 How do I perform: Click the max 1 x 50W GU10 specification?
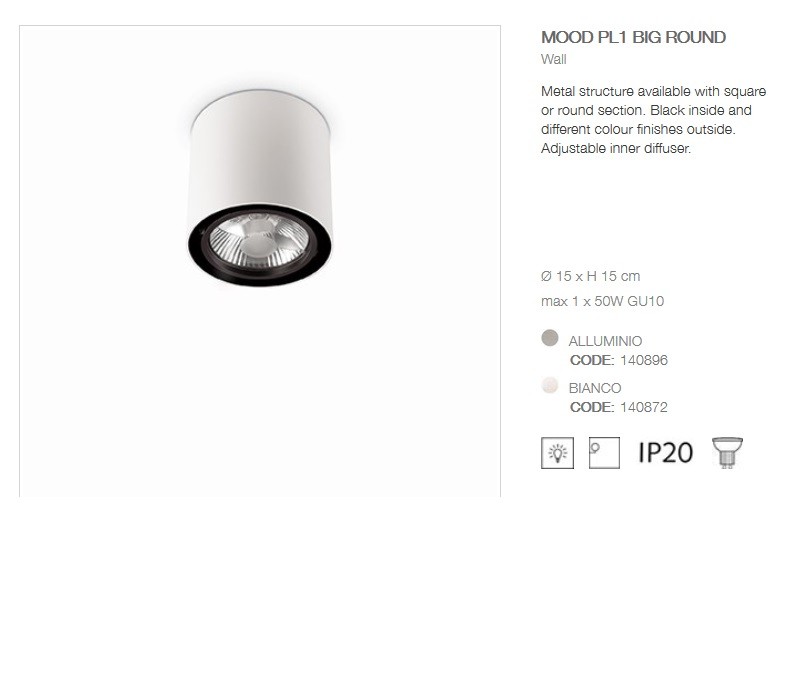coord(603,301)
